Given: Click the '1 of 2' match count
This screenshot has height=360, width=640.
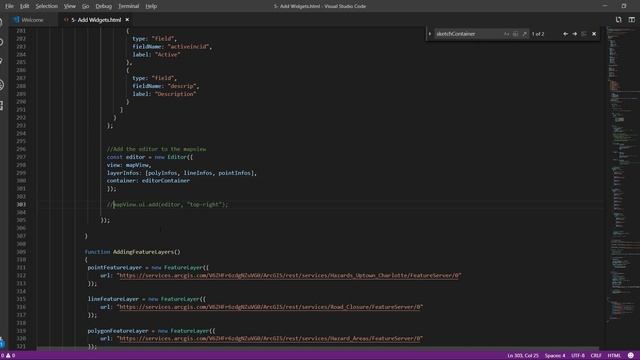Looking at the screenshot, I should point(538,34).
